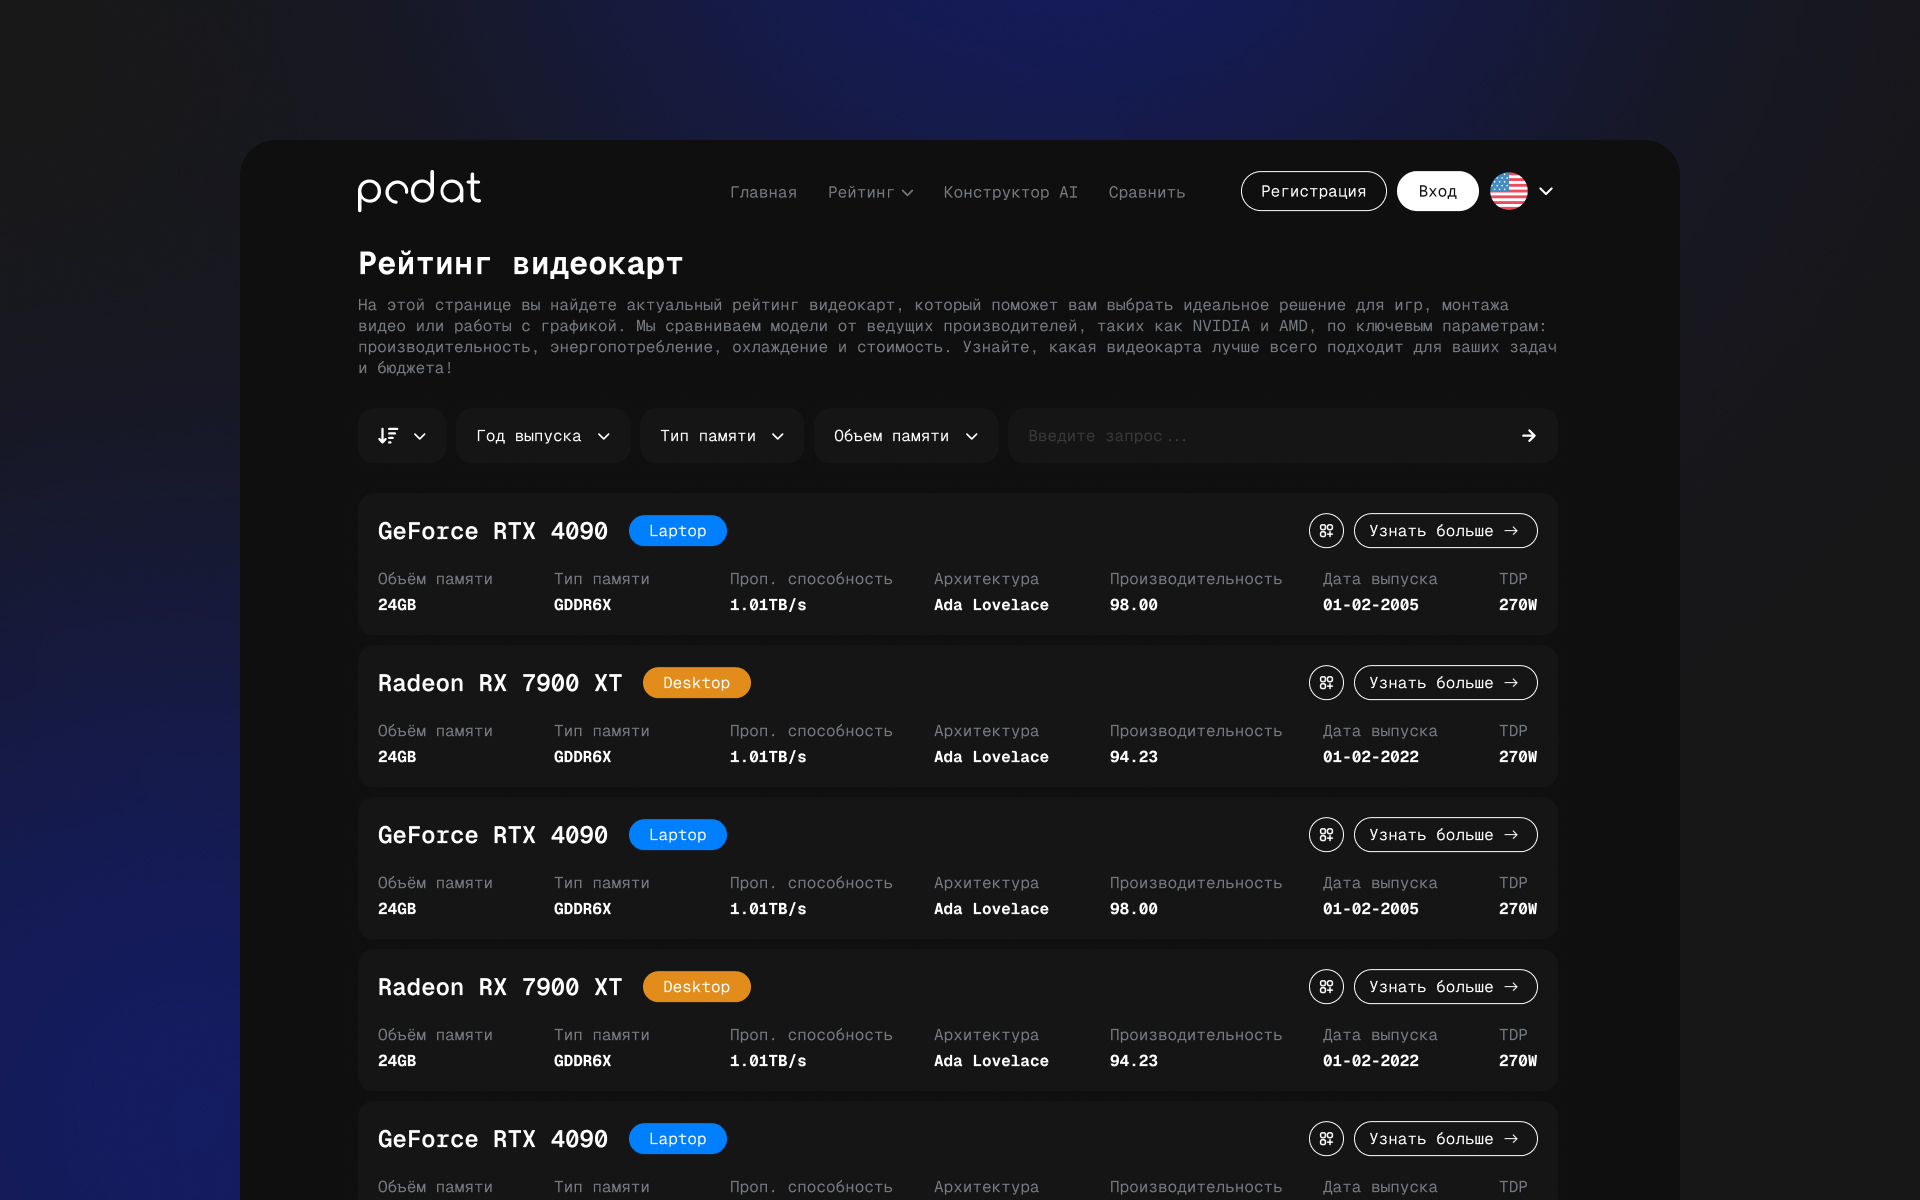Click compare icon on second GeForce RTX 4090 card

[x=1326, y=835]
